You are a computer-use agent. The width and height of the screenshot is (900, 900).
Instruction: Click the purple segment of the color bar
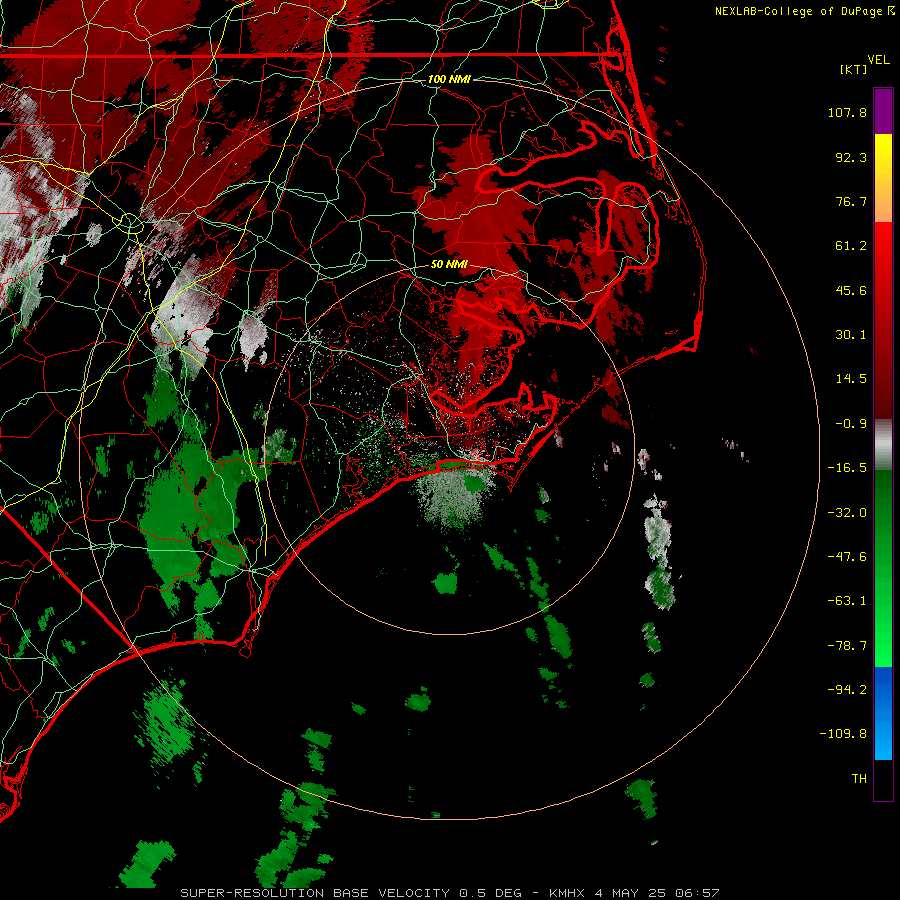(883, 112)
